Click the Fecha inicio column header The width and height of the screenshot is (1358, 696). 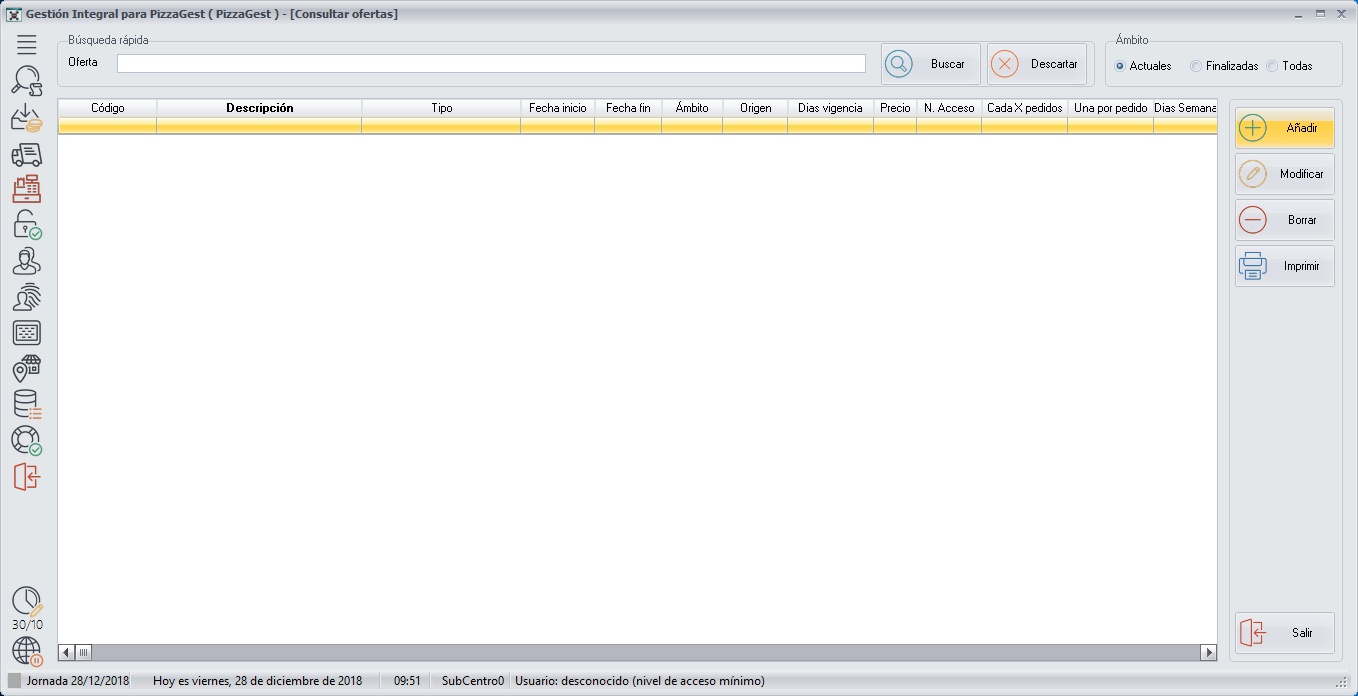point(557,108)
